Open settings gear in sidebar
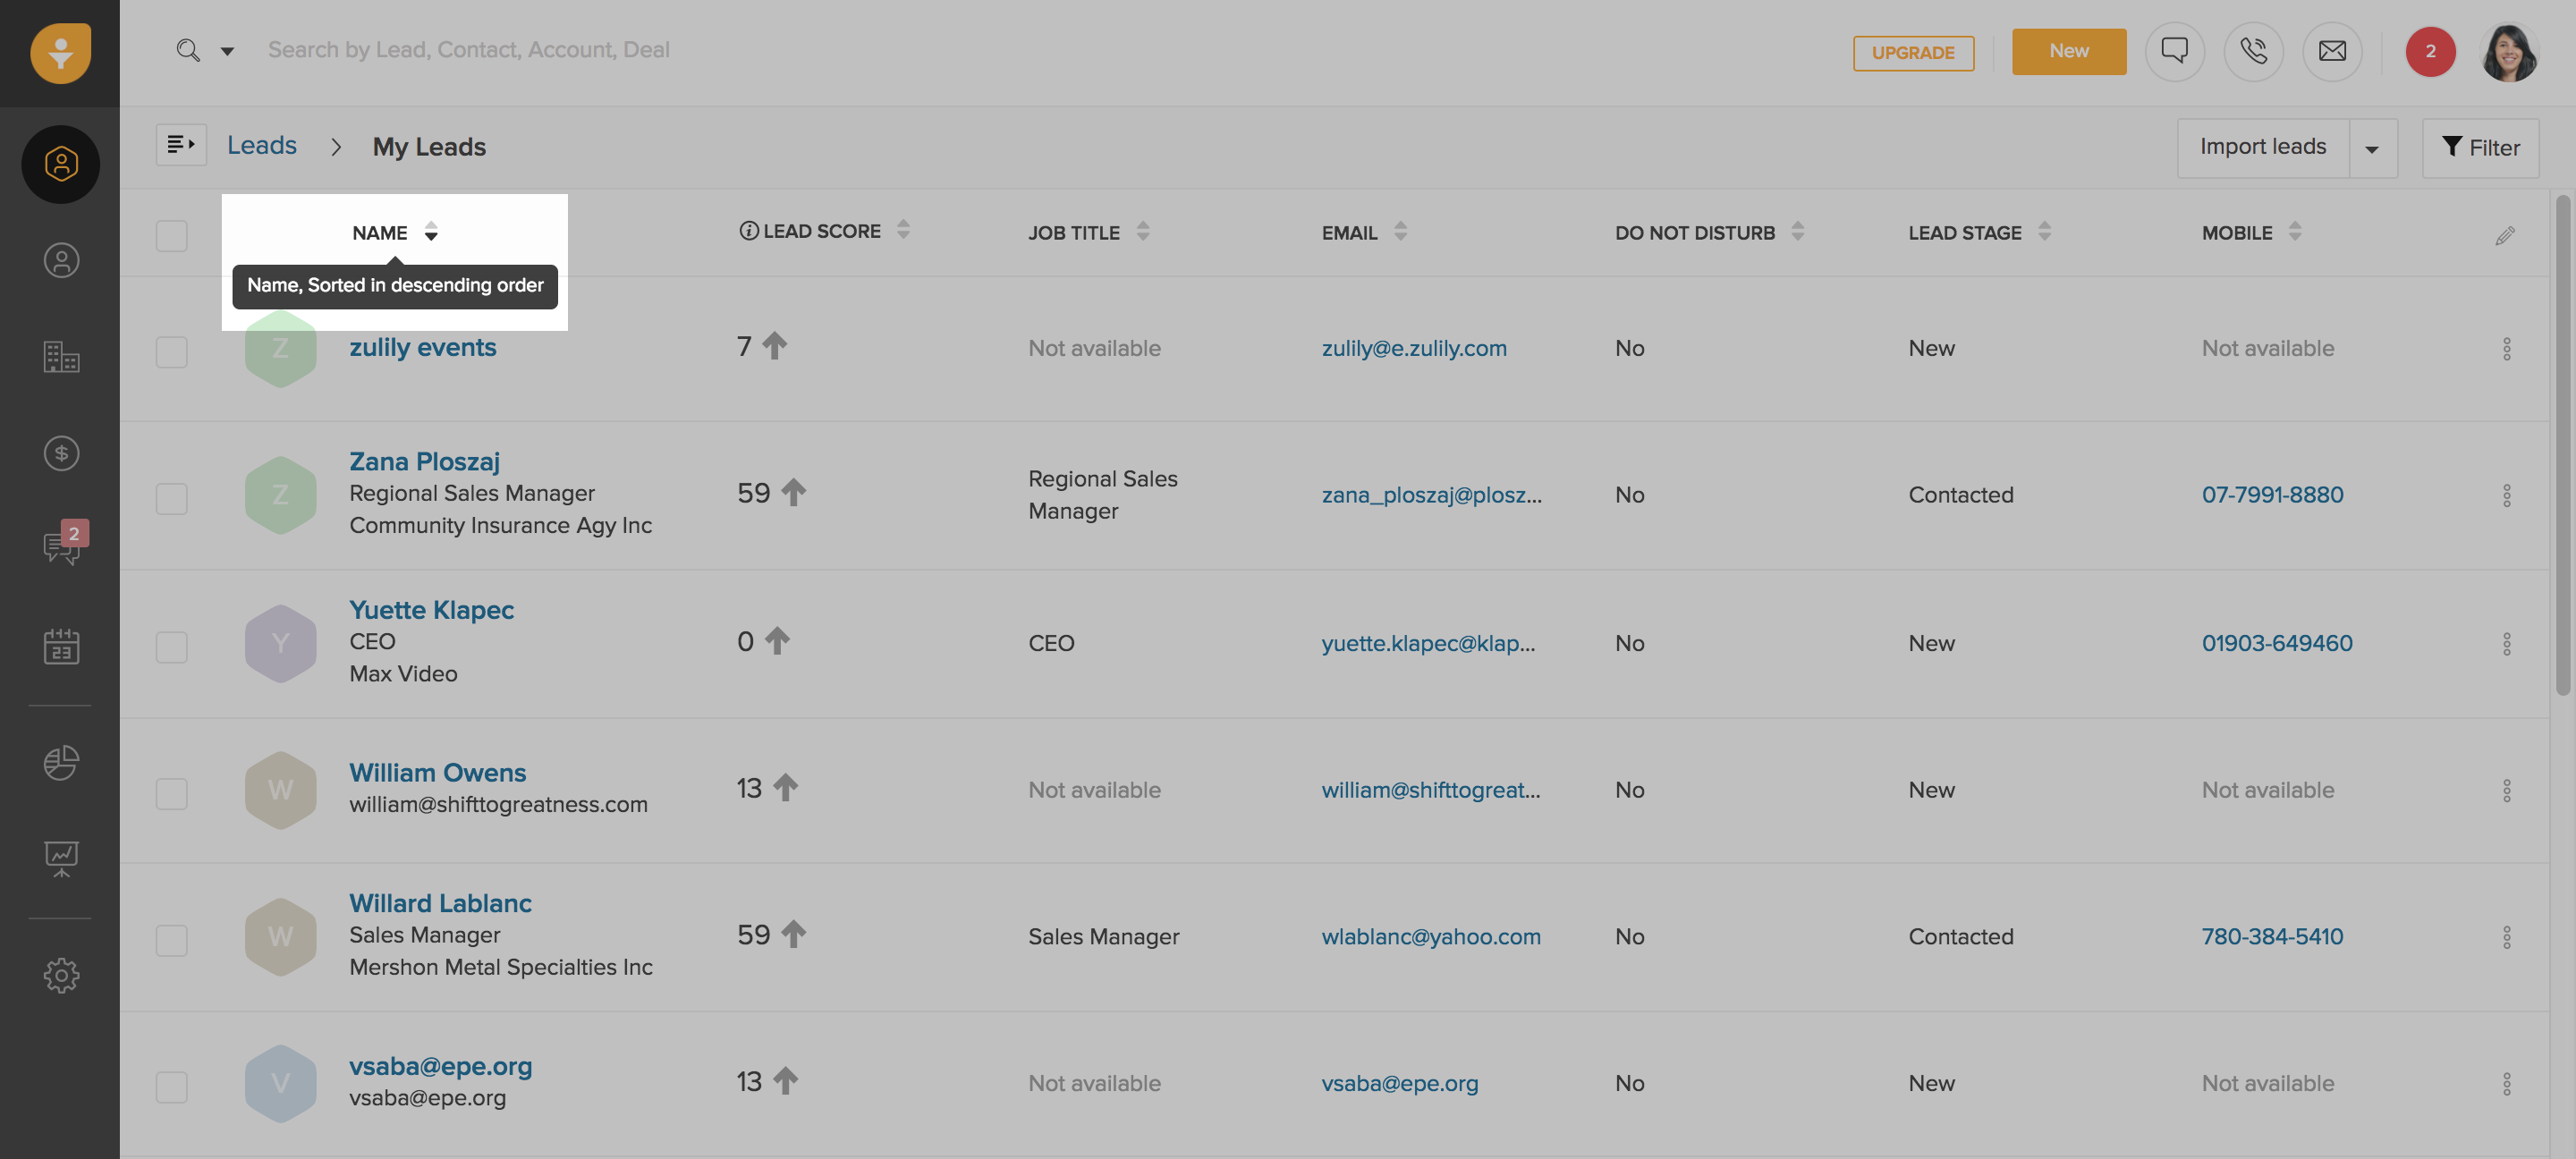The width and height of the screenshot is (2576, 1159). click(61, 975)
